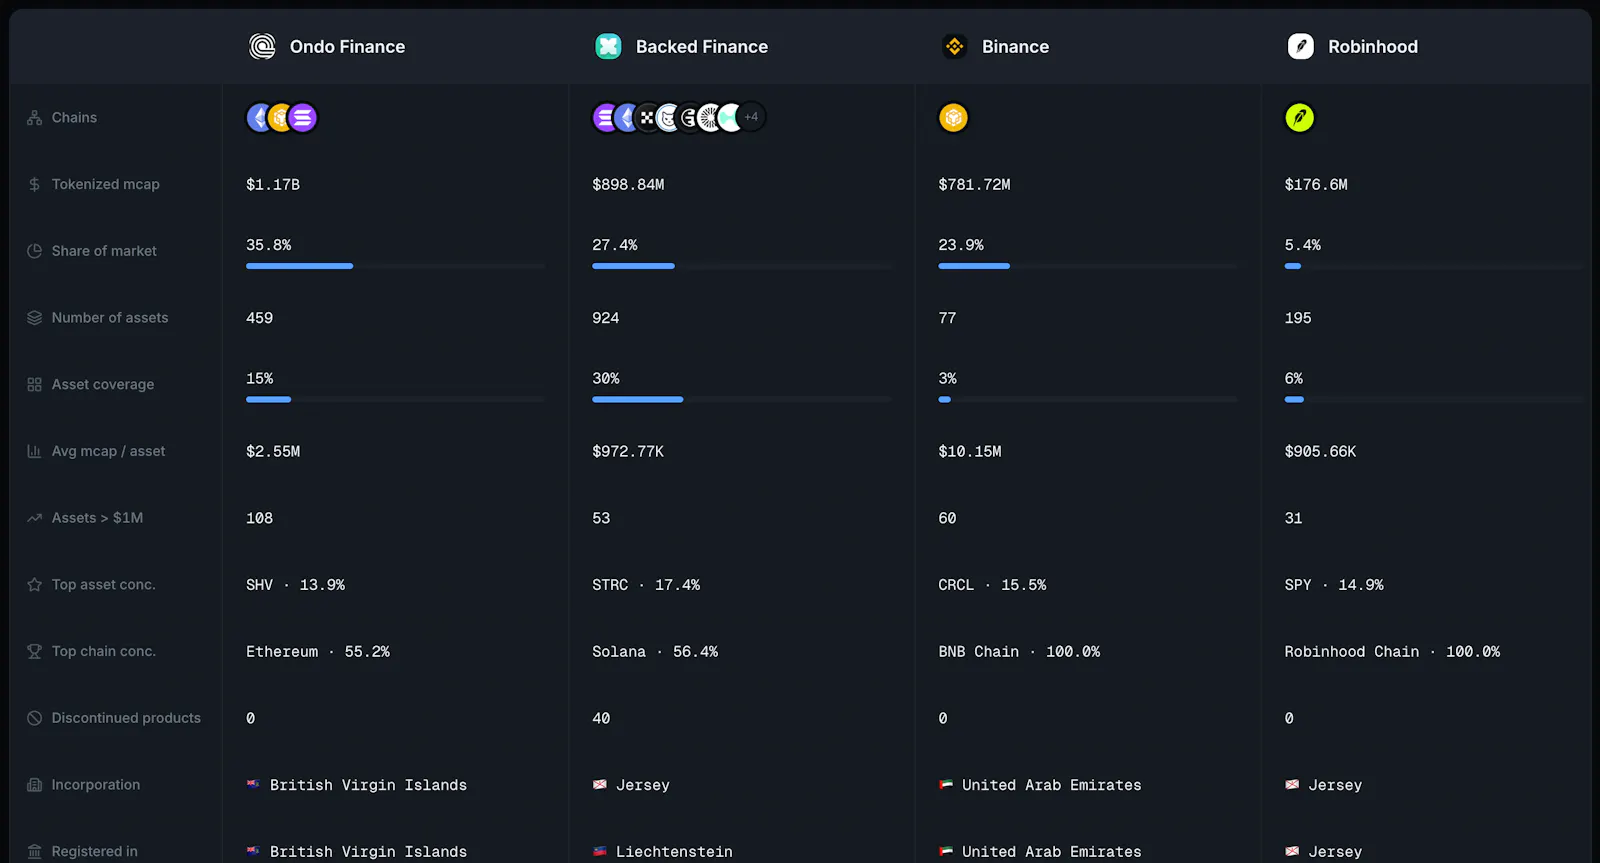Click the Incorporation building icon
1600x863 pixels.
click(x=34, y=785)
